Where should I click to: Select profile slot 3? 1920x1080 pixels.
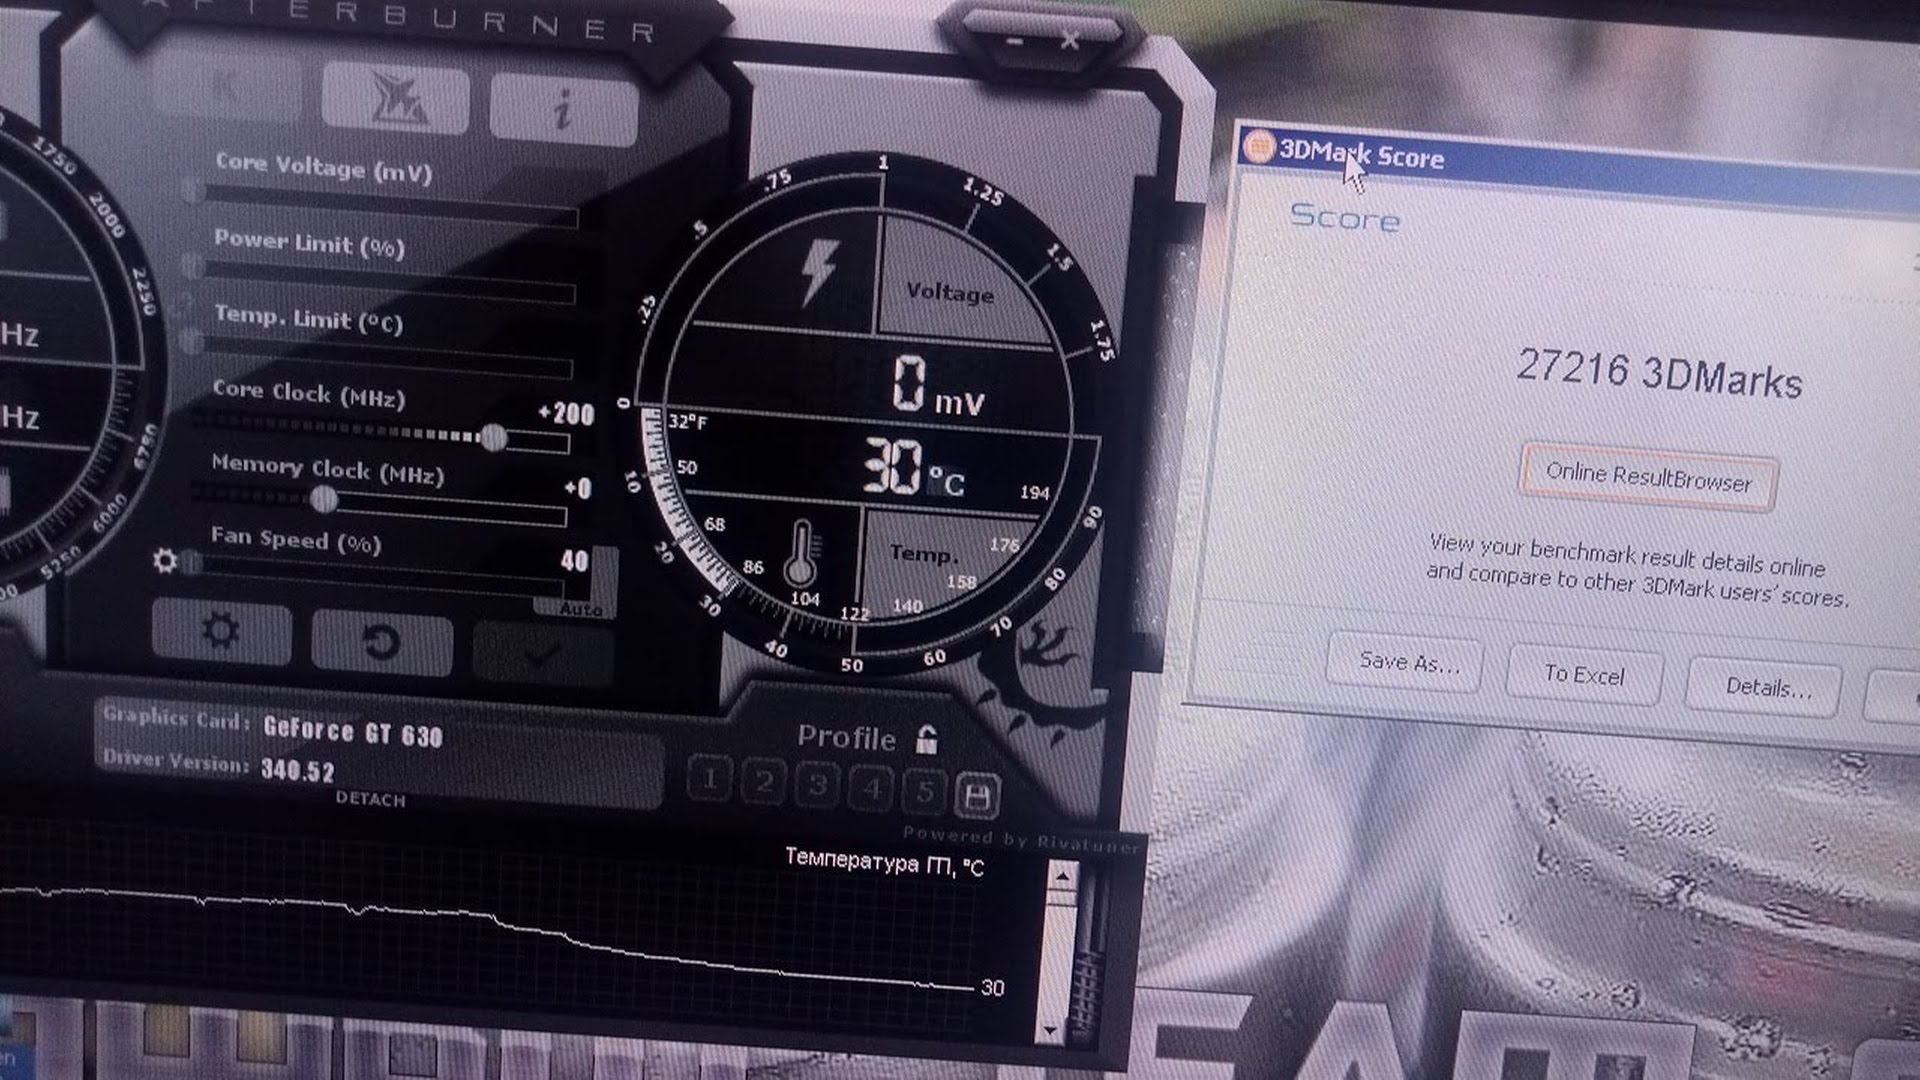818,786
